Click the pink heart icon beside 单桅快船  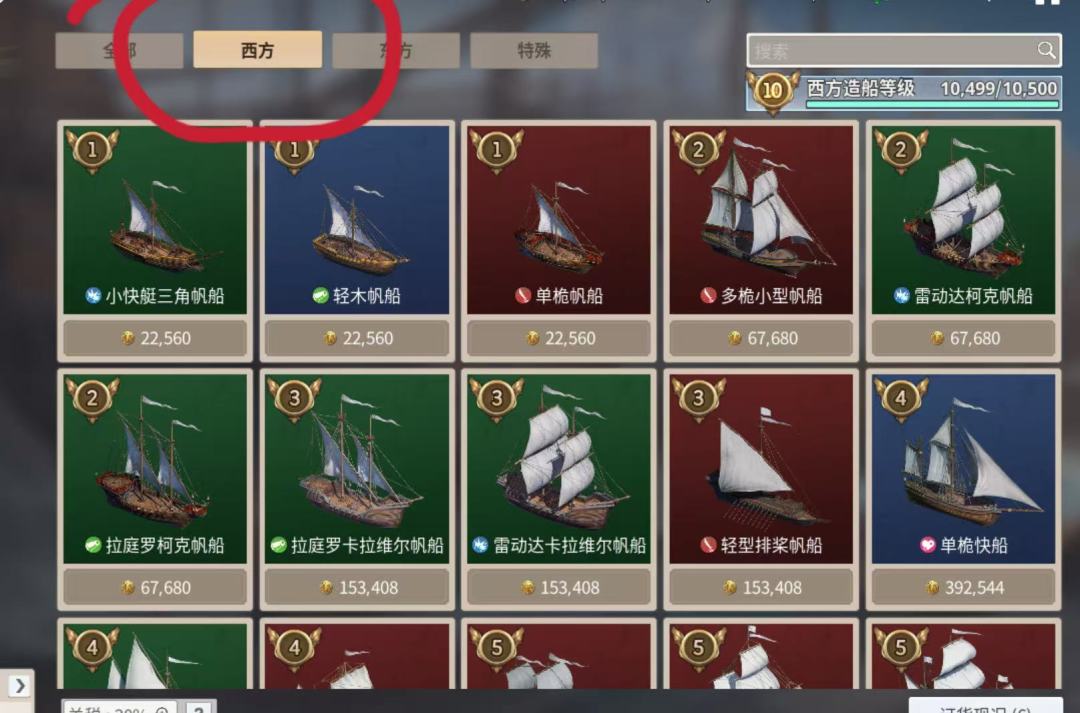tap(928, 546)
